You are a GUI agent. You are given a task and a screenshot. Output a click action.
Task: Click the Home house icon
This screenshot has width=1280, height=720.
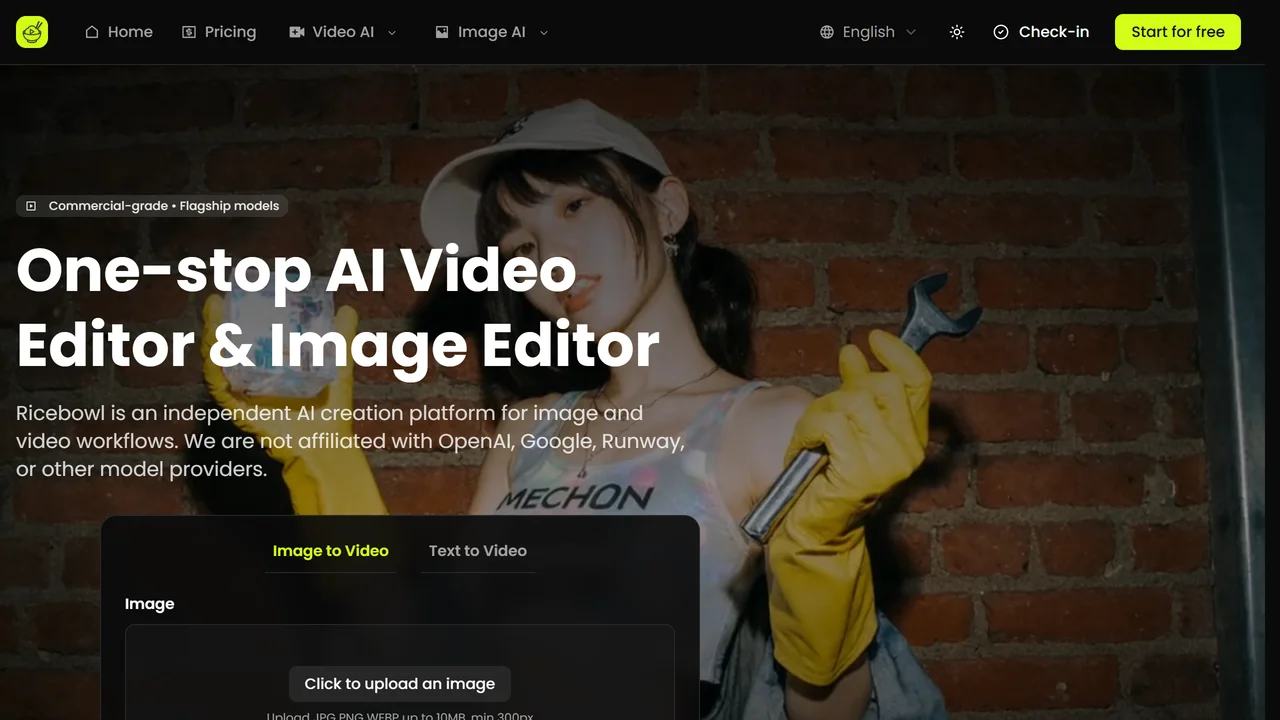(x=92, y=32)
